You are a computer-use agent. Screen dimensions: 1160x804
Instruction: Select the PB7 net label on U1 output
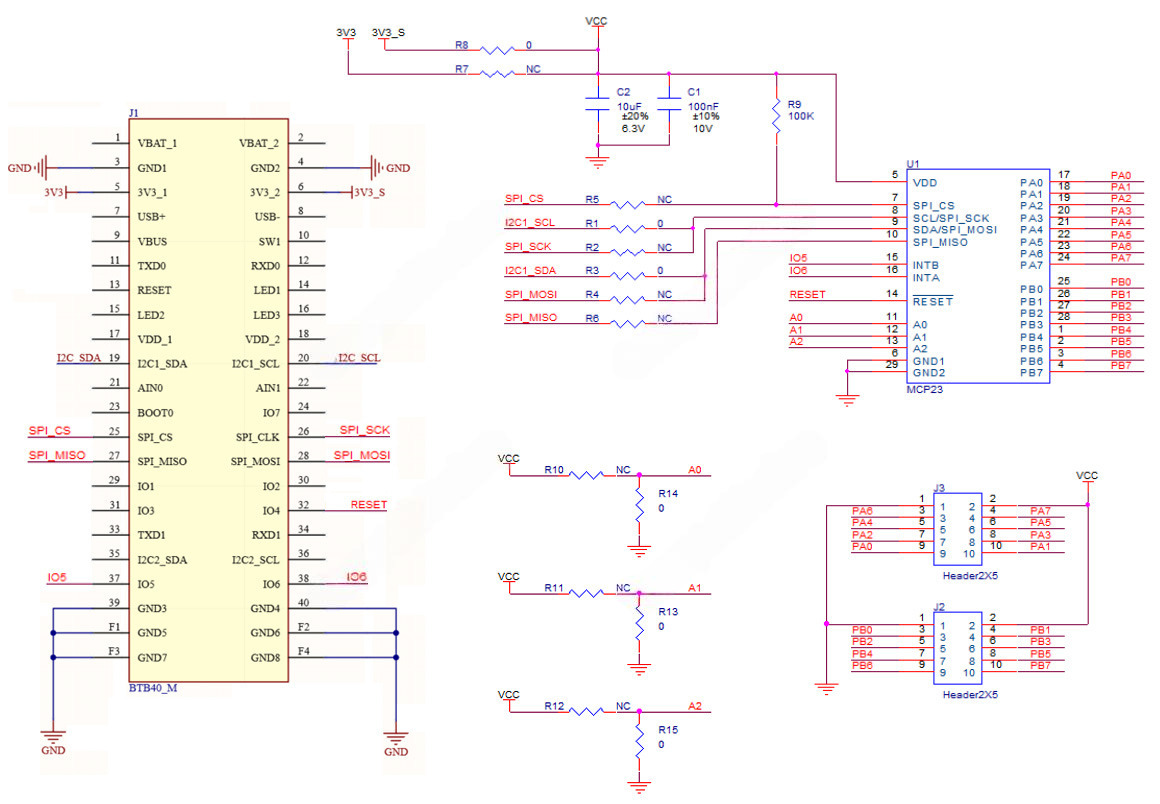[x=1120, y=366]
